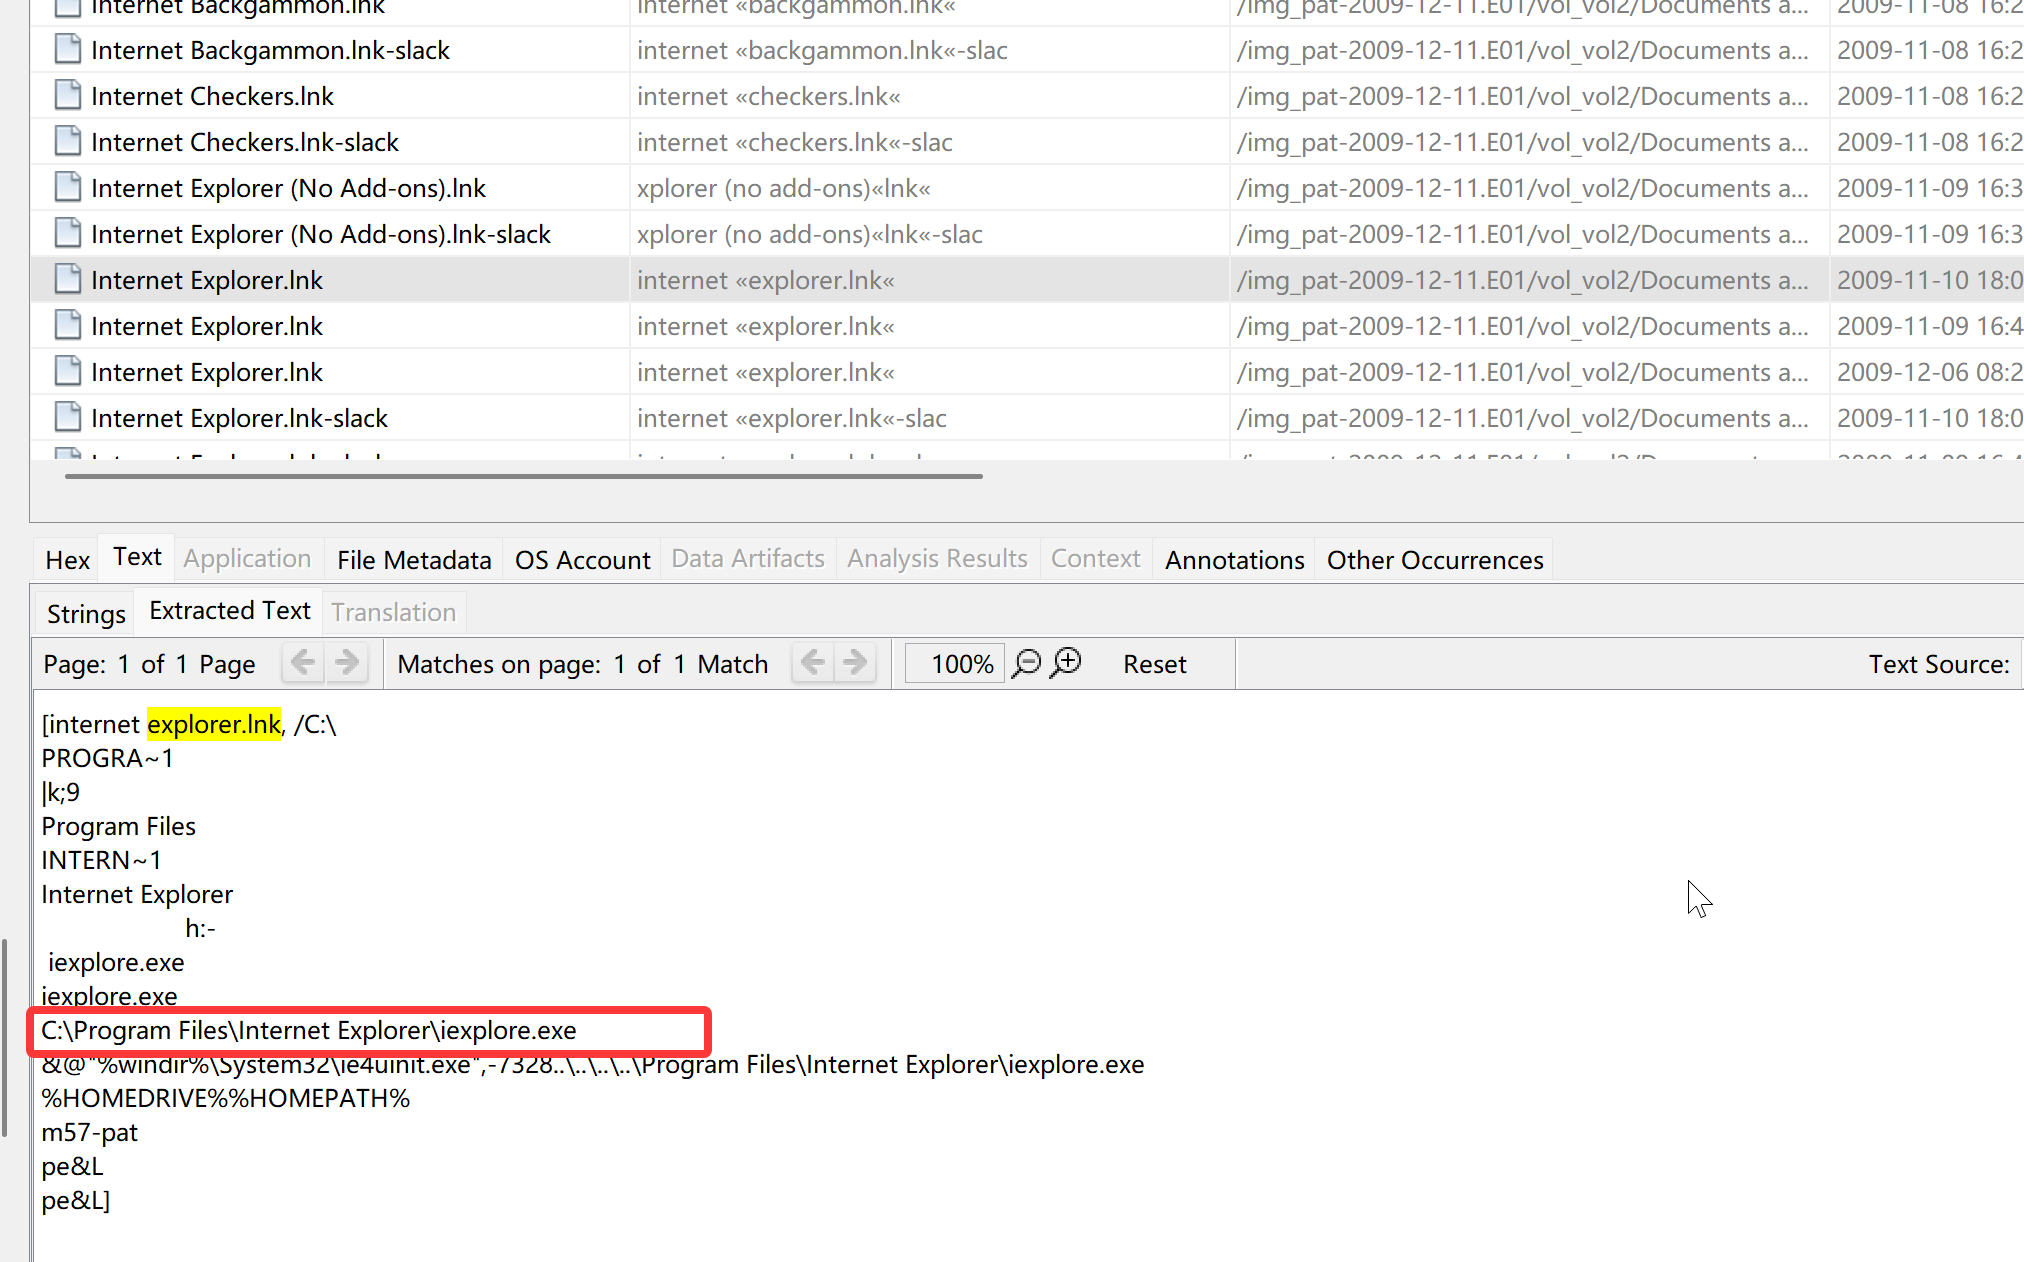Viewport: 2024px width, 1262px height.
Task: Select the Strings sub-tab
Action: pos(86,614)
